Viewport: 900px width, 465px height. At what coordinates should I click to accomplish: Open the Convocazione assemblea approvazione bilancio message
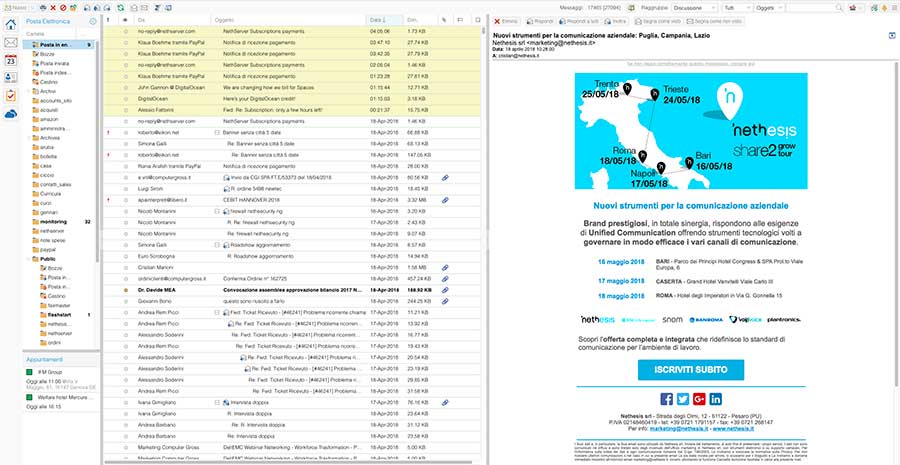coord(293,290)
